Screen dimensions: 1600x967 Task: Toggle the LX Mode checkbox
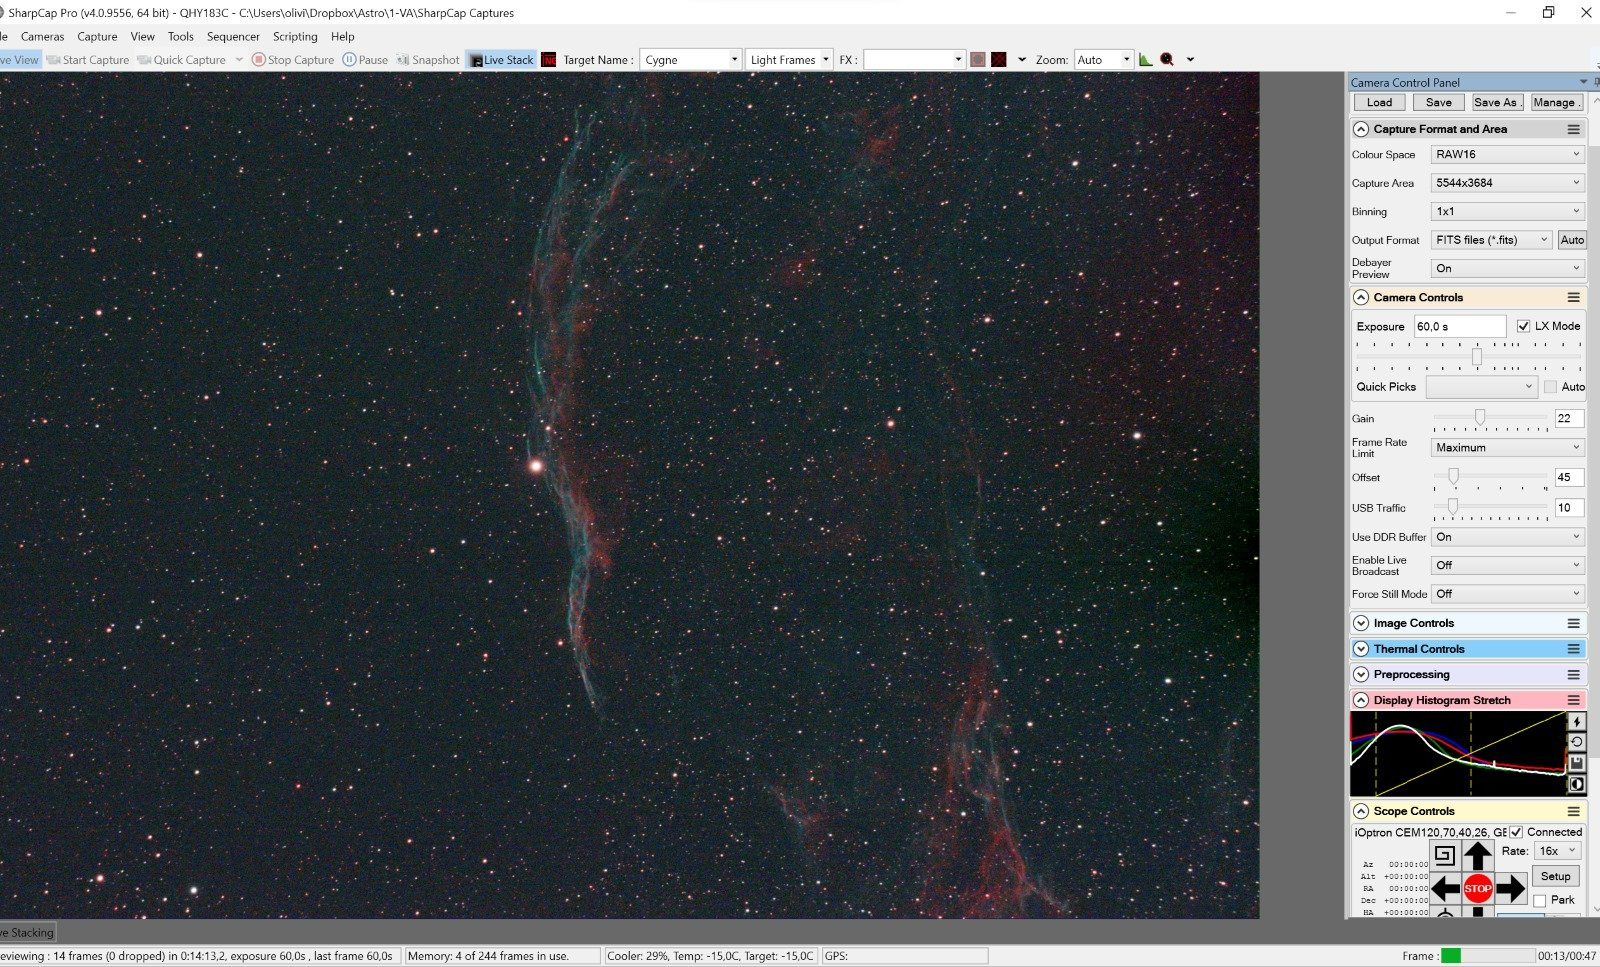tap(1523, 326)
